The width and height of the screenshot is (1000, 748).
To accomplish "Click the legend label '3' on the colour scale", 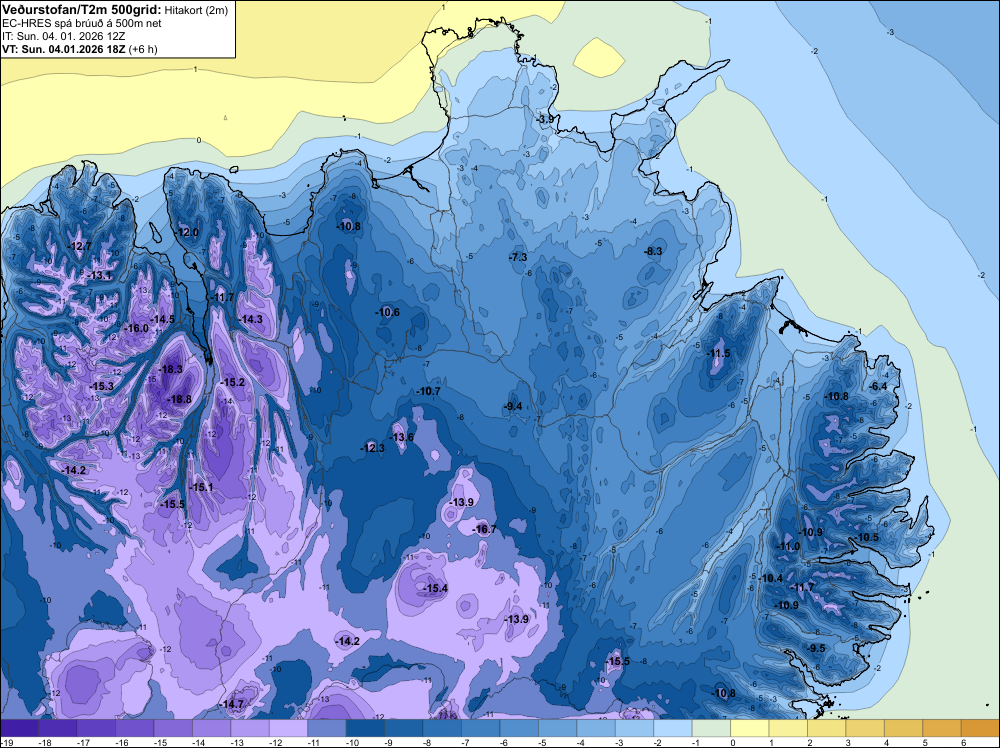I will click(x=848, y=742).
